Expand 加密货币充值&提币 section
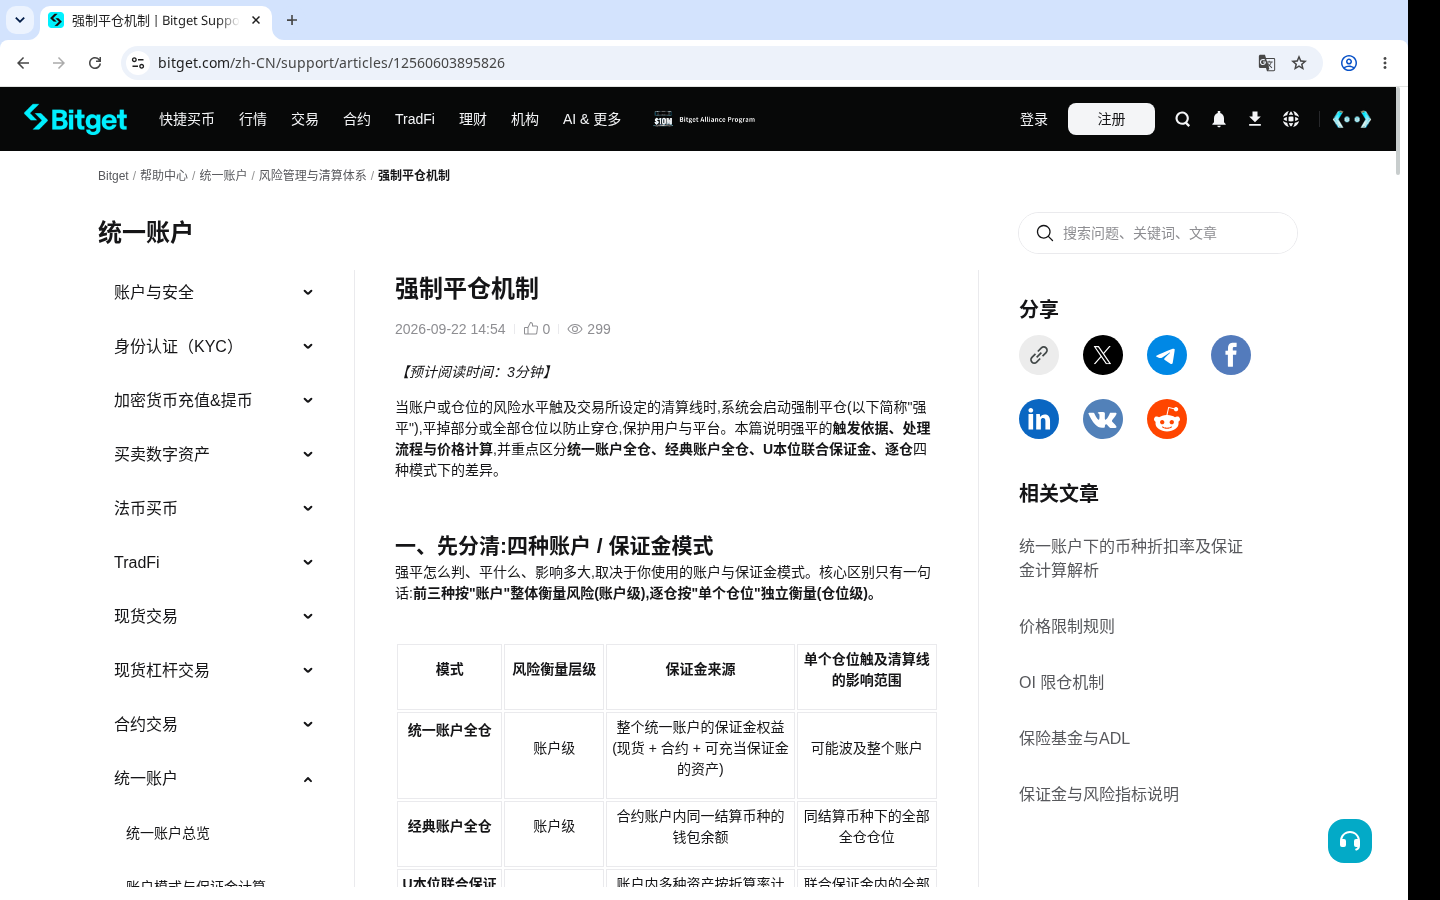1440x900 pixels. pos(214,400)
